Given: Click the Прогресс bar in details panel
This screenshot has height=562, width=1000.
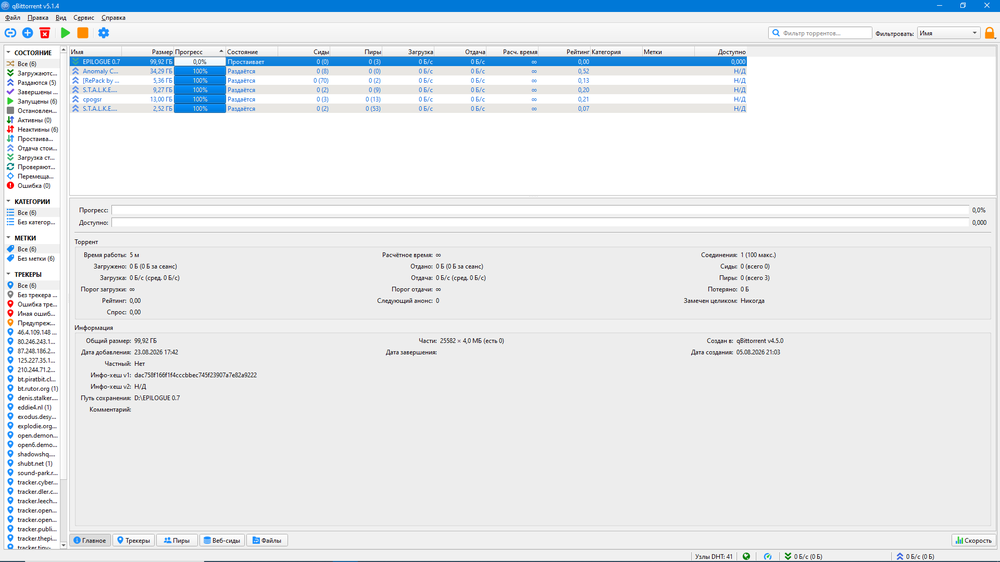Looking at the screenshot, I should tap(540, 210).
